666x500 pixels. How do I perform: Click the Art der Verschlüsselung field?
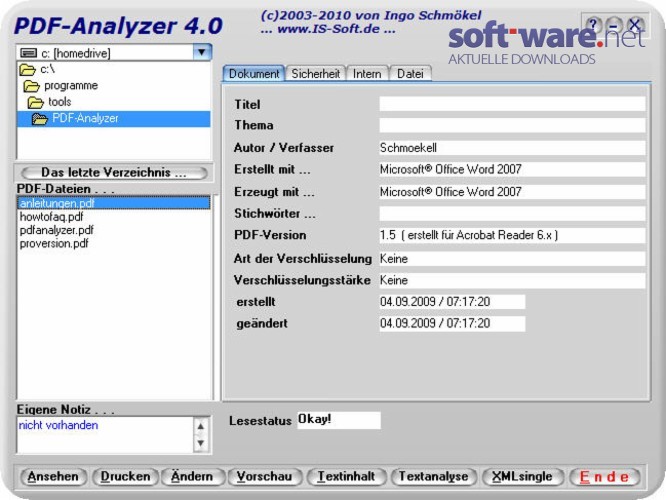click(512, 258)
